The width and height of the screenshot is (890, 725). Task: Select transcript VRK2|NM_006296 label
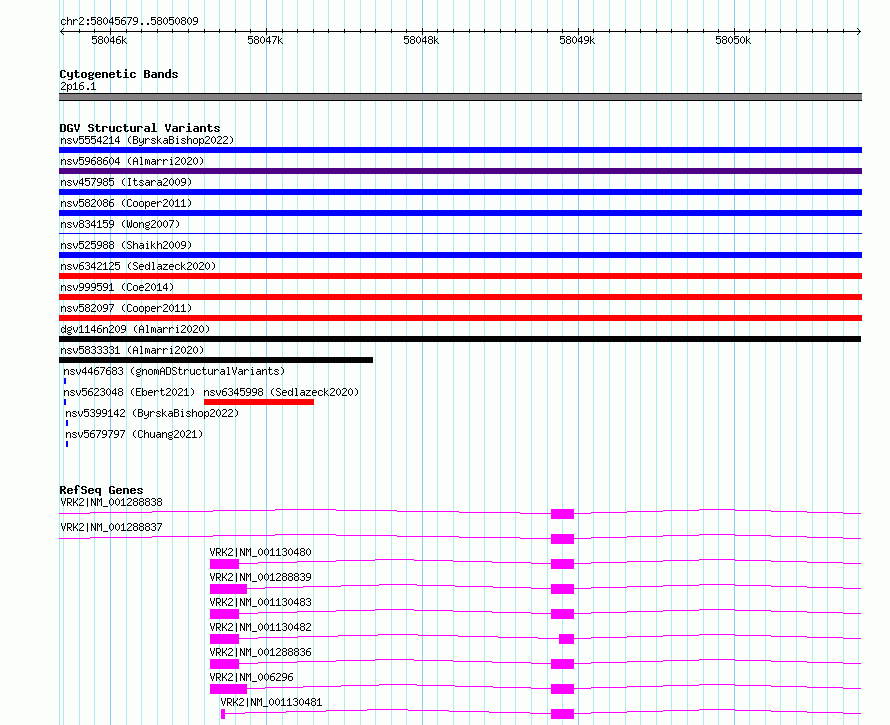pos(251,677)
